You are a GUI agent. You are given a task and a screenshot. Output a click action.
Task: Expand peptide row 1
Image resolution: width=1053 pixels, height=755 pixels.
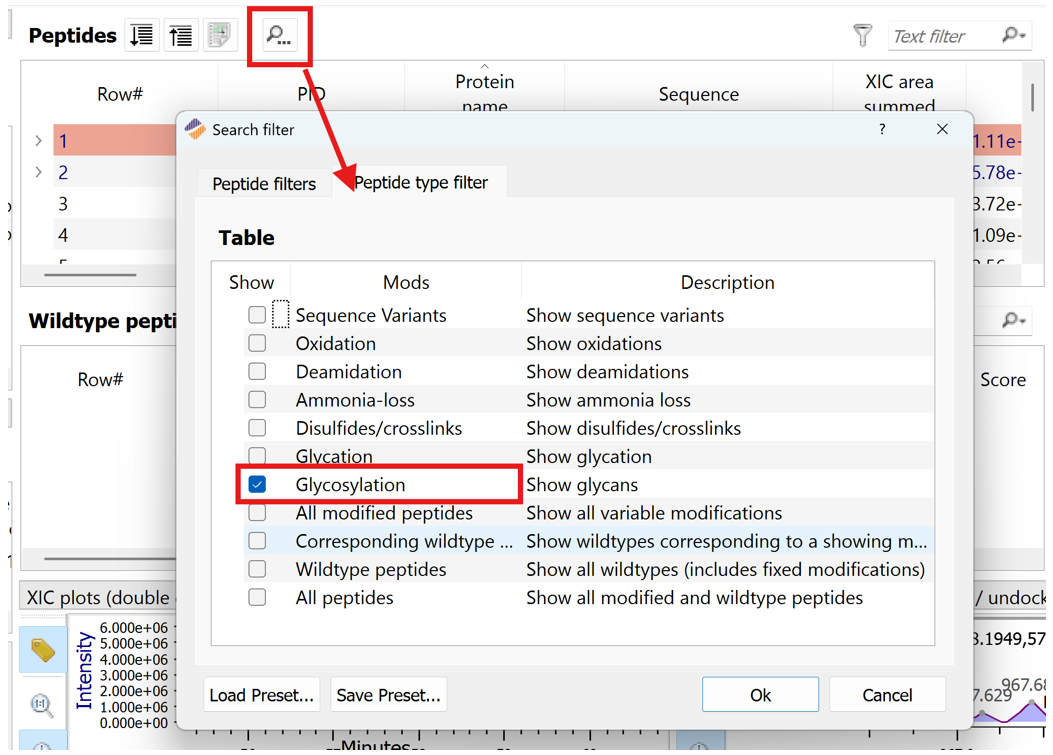(x=39, y=141)
